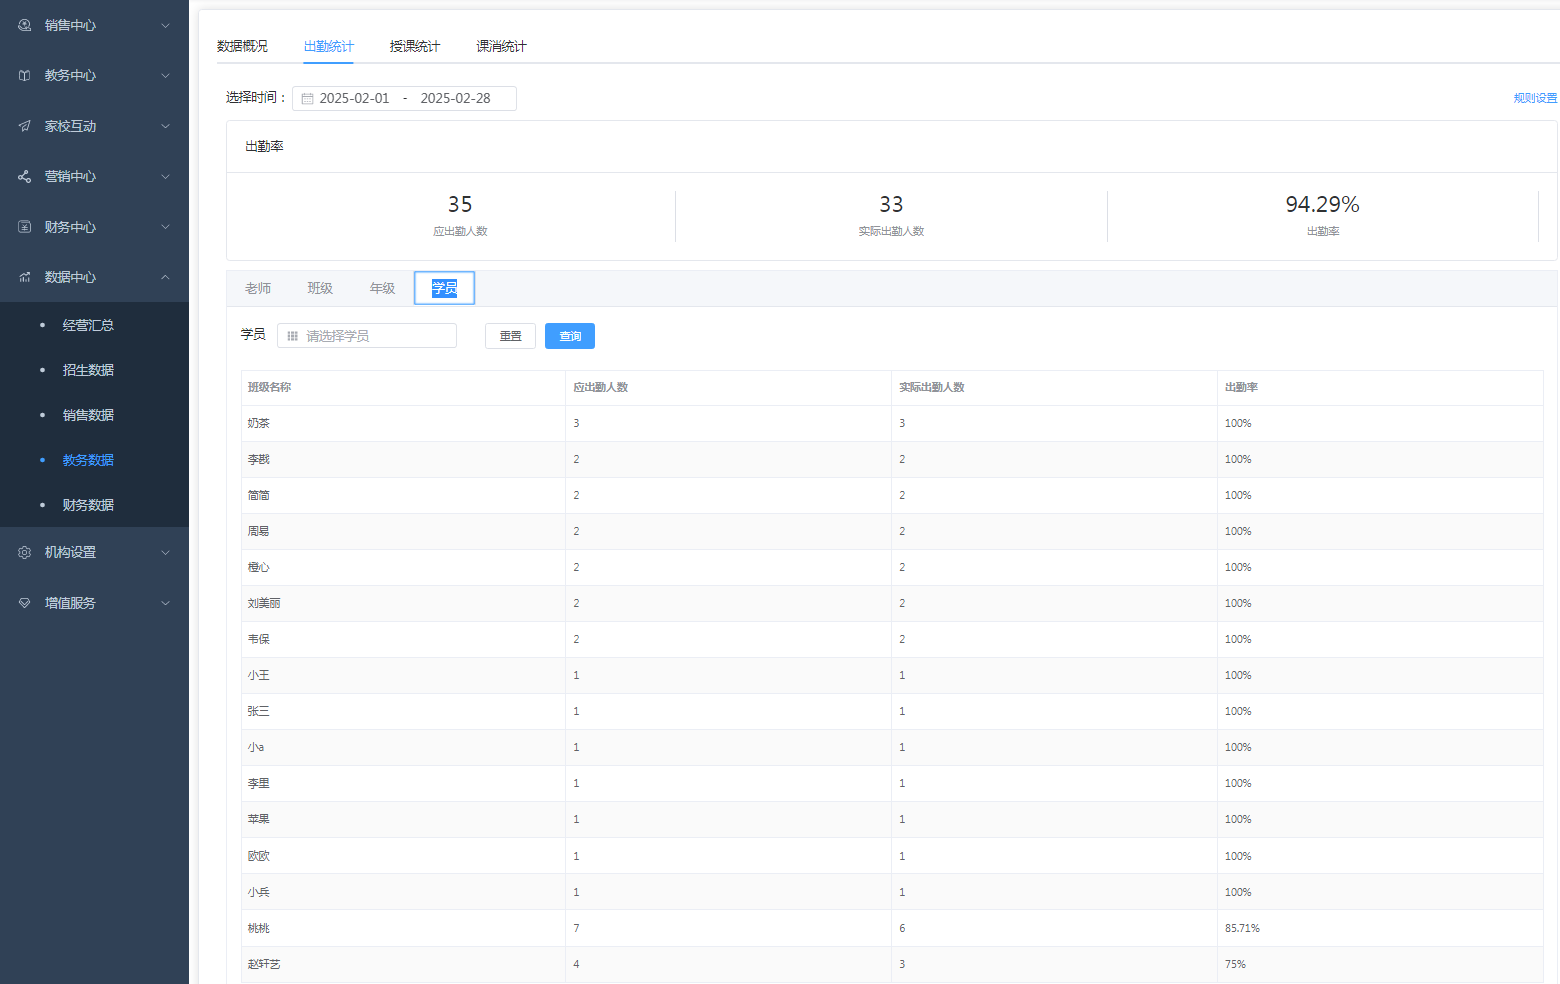The height and width of the screenshot is (984, 1560).
Task: Click the 张三 row name
Action: (259, 711)
